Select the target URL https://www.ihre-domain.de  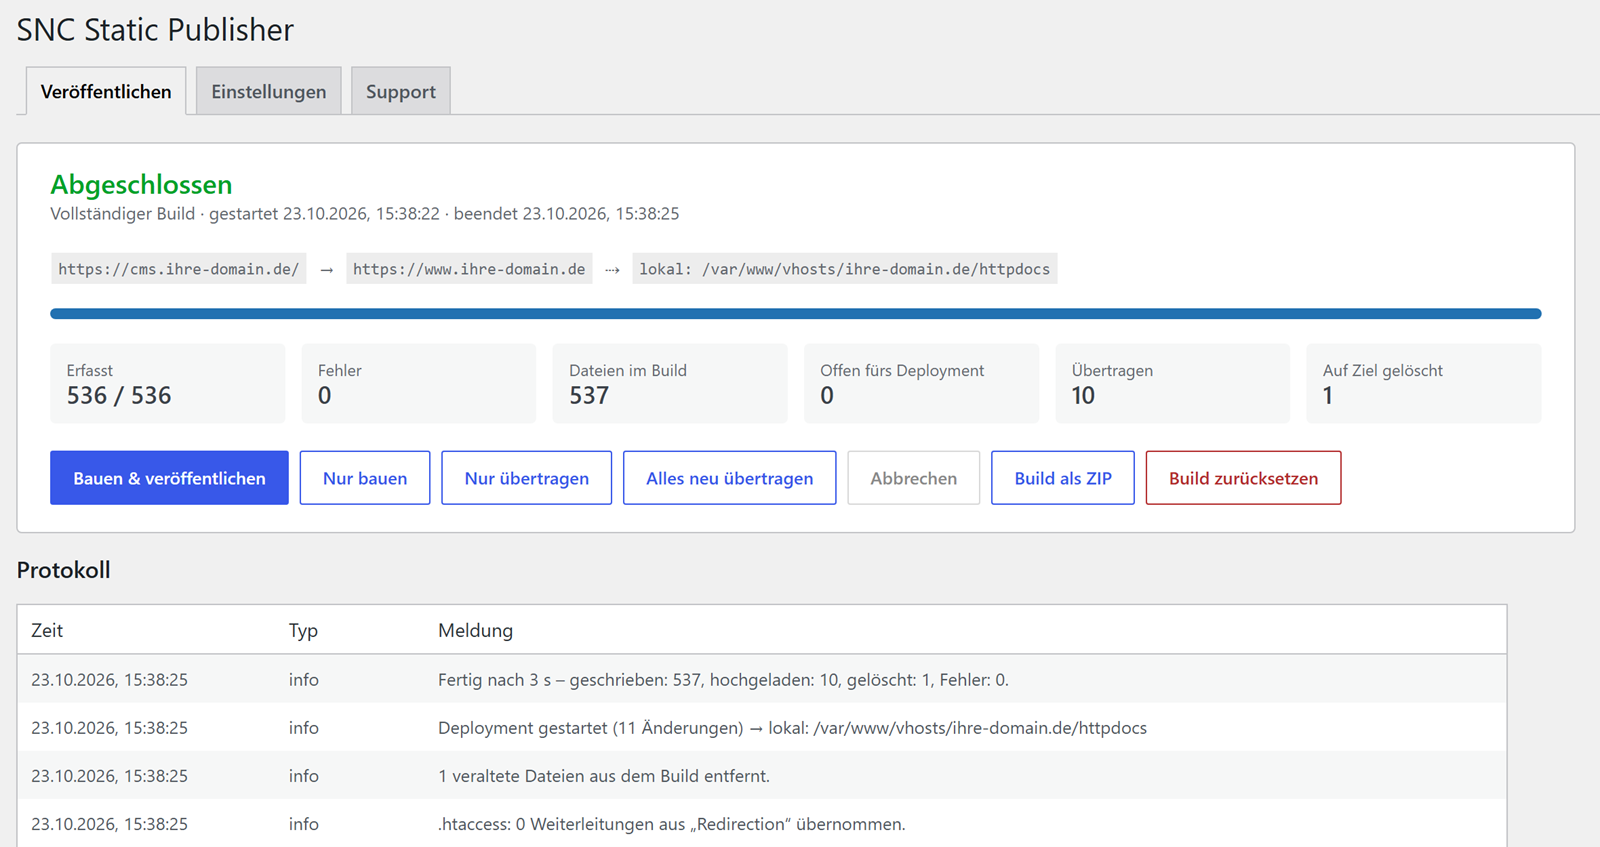pyautogui.click(x=469, y=269)
